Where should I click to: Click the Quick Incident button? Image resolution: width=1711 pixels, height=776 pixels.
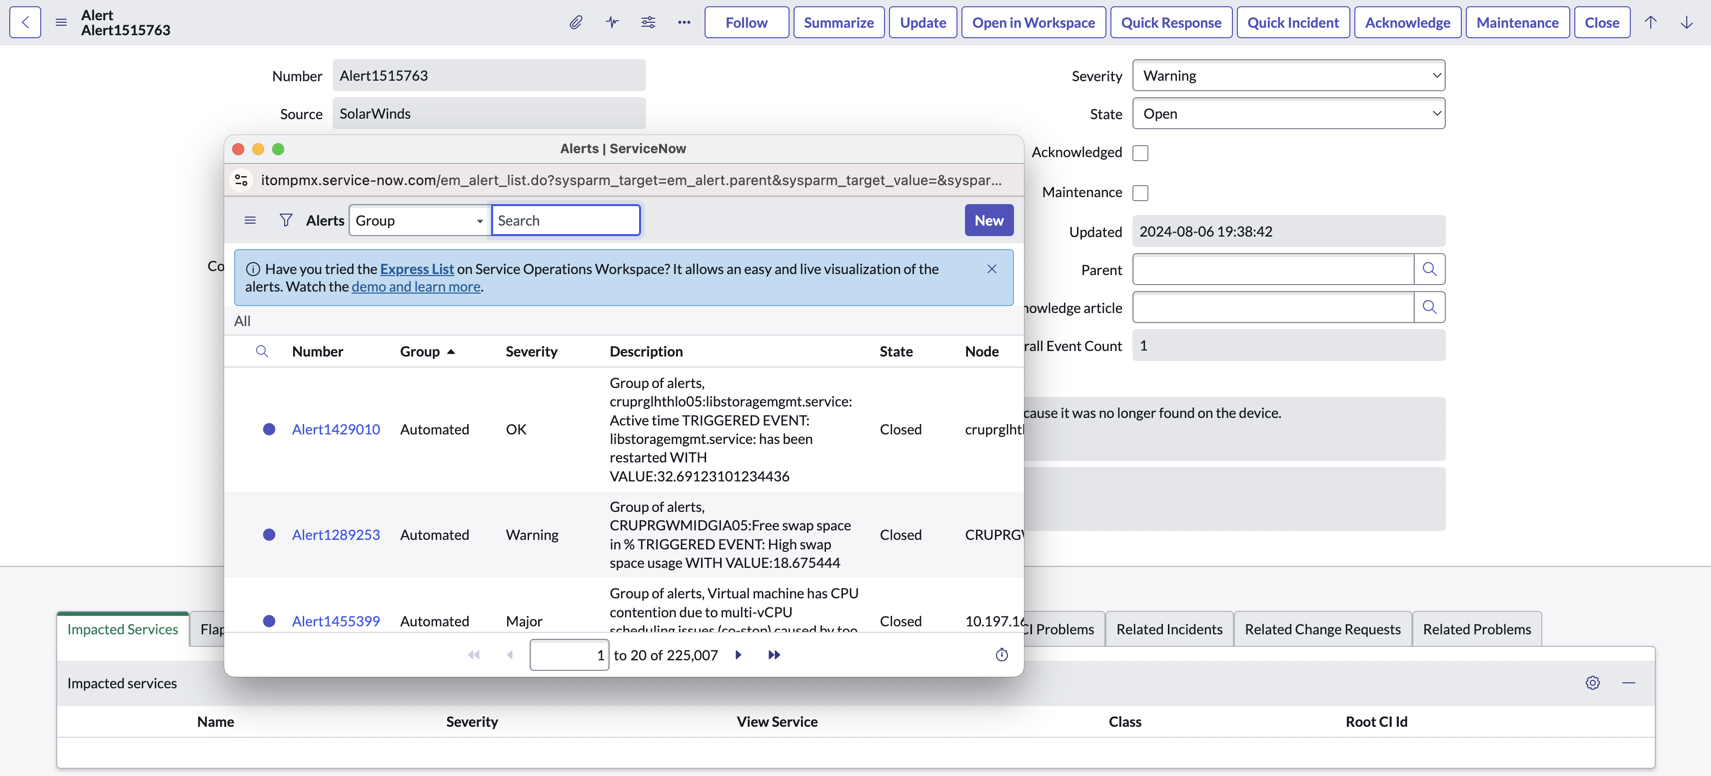1292,22
